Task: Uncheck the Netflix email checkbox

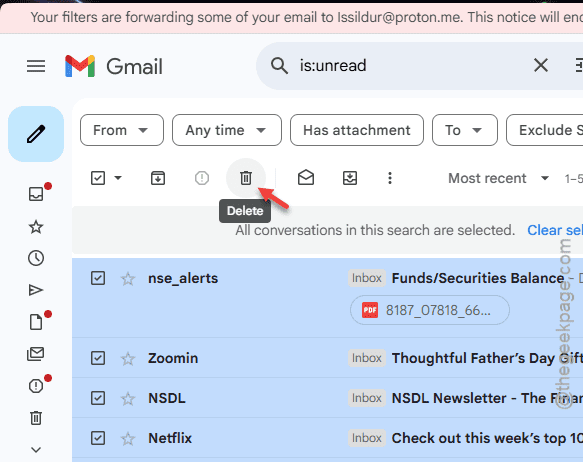Action: click(x=98, y=438)
